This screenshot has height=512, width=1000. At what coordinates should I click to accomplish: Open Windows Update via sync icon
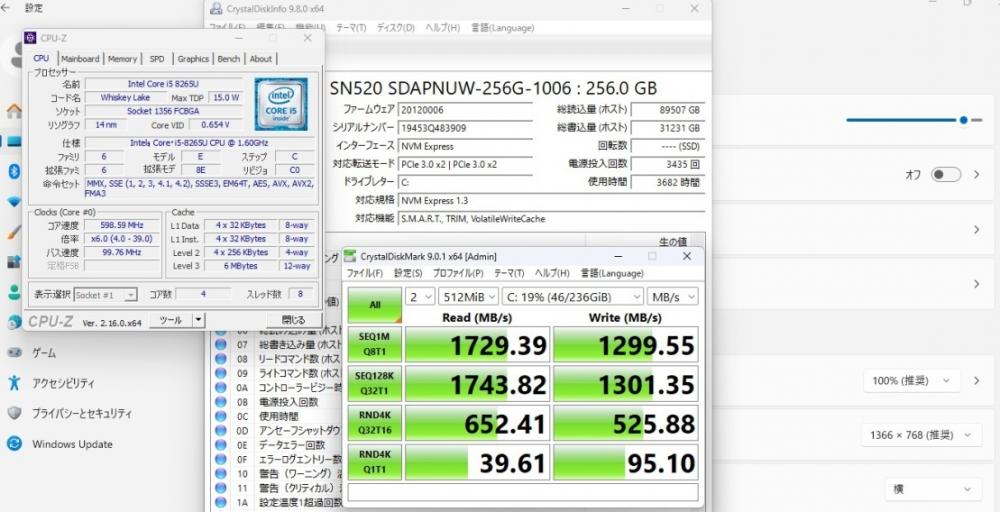coord(14,444)
